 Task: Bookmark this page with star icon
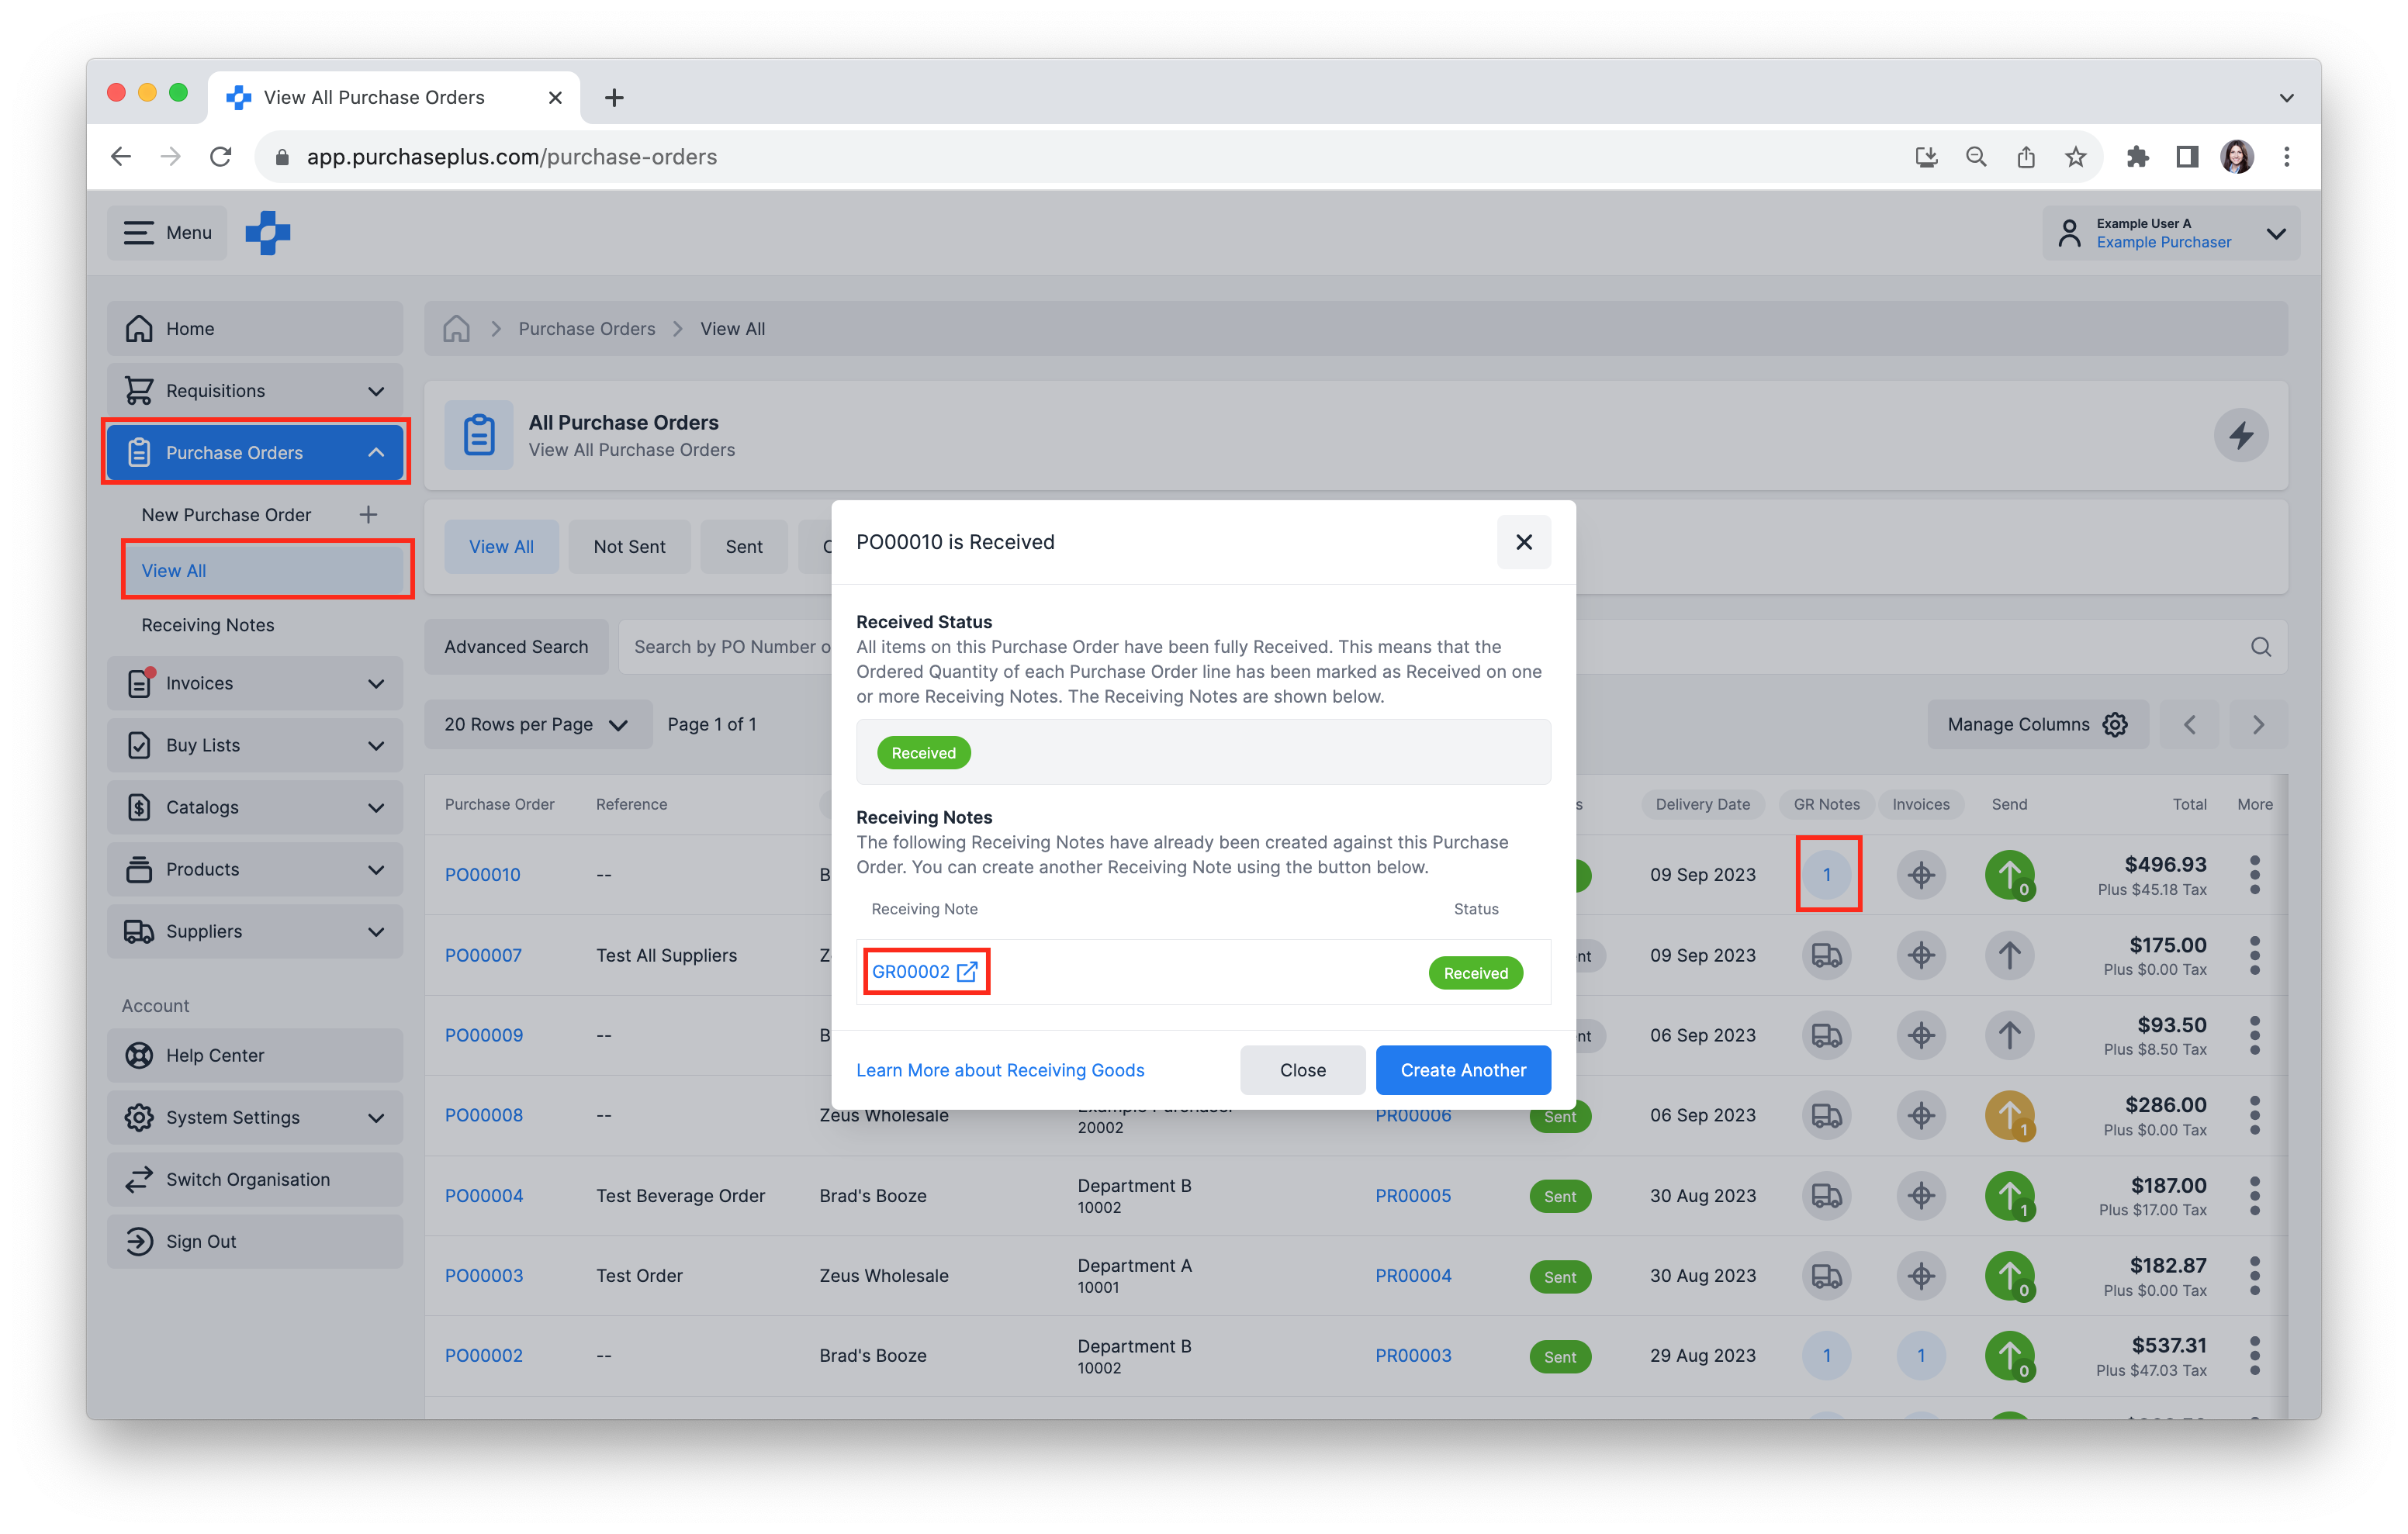coord(2076,157)
